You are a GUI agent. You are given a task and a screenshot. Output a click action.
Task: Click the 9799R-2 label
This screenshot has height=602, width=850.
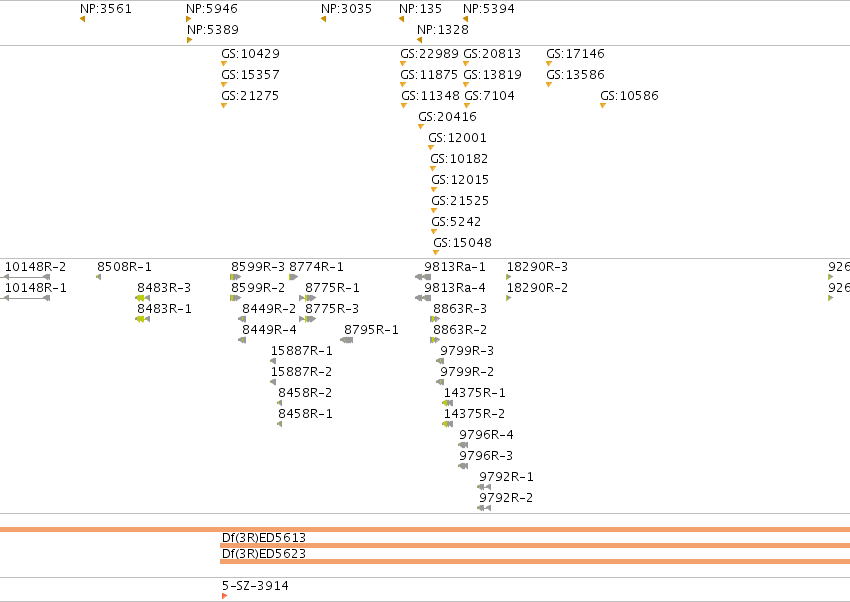point(467,373)
